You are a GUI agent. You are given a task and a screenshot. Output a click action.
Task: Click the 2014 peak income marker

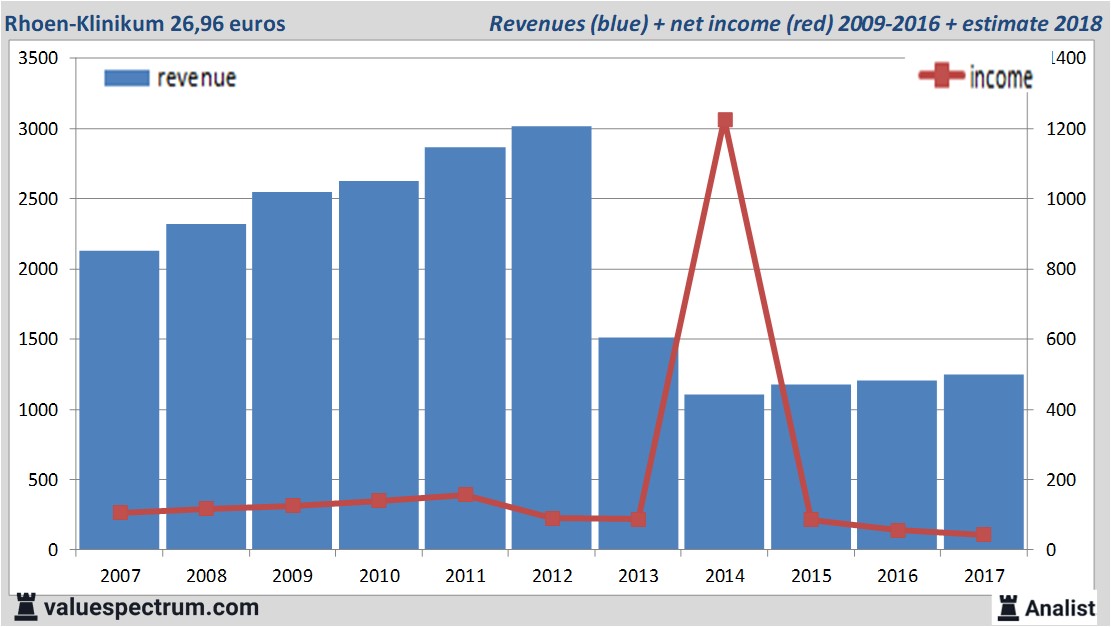725,120
